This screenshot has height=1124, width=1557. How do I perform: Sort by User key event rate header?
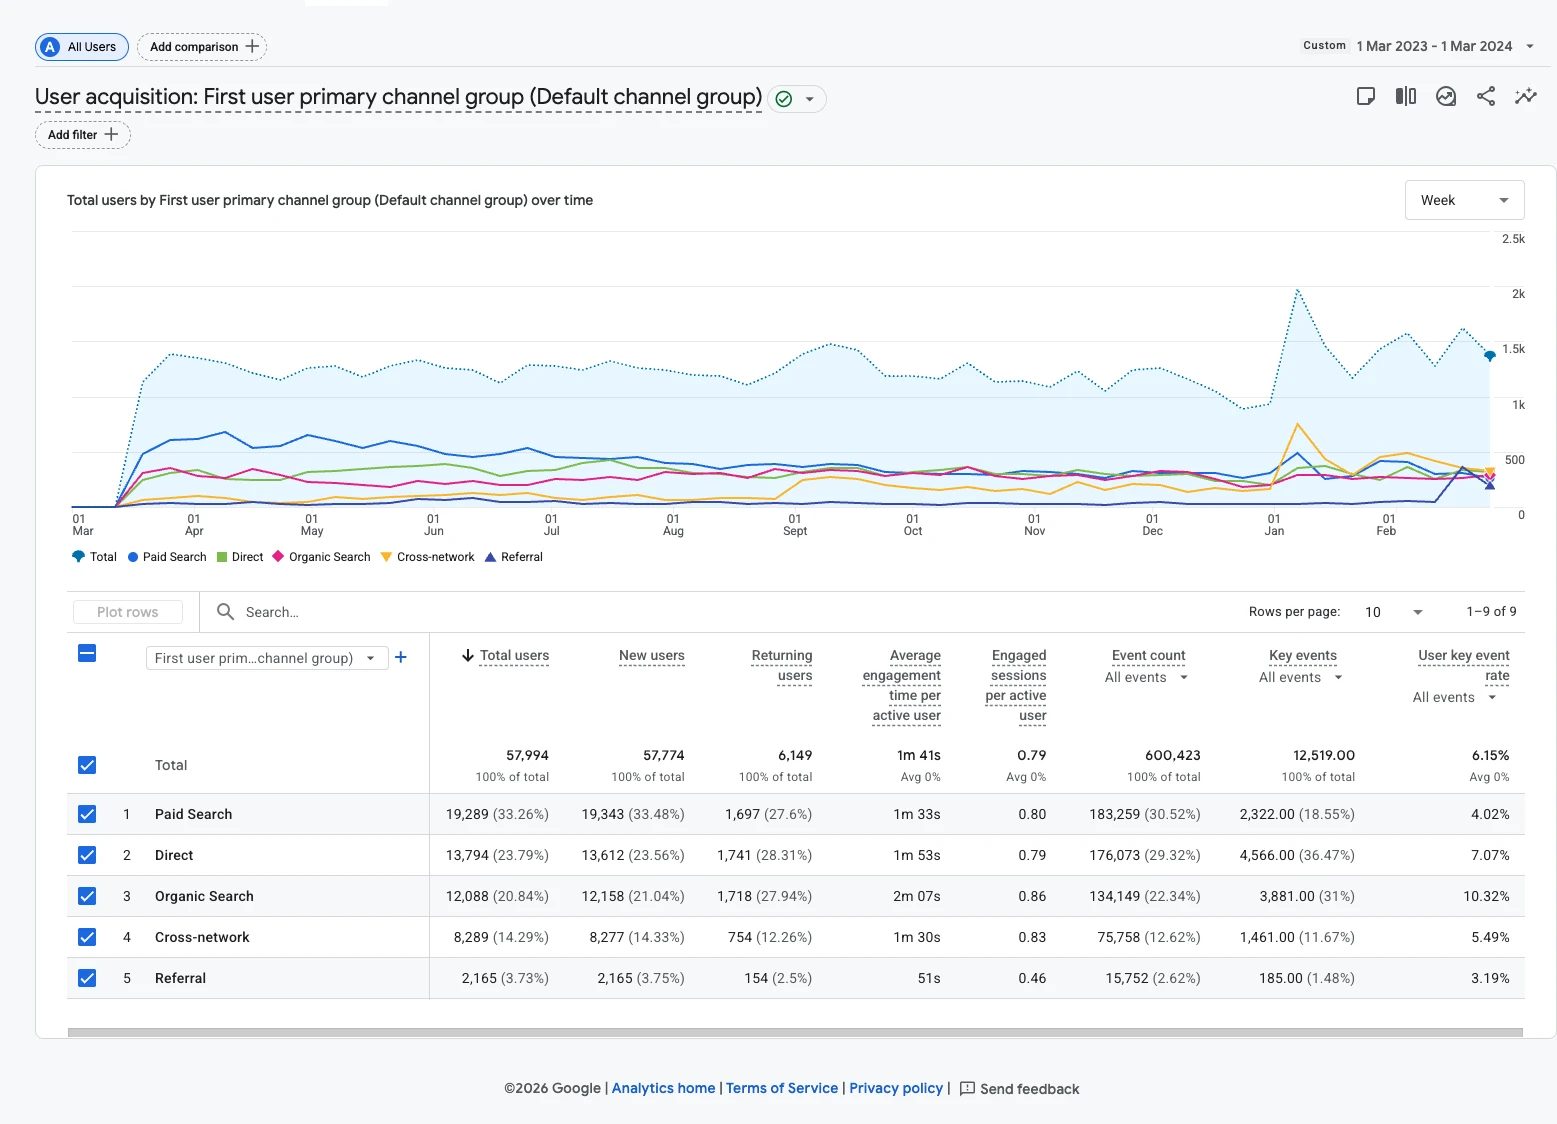(x=1464, y=666)
